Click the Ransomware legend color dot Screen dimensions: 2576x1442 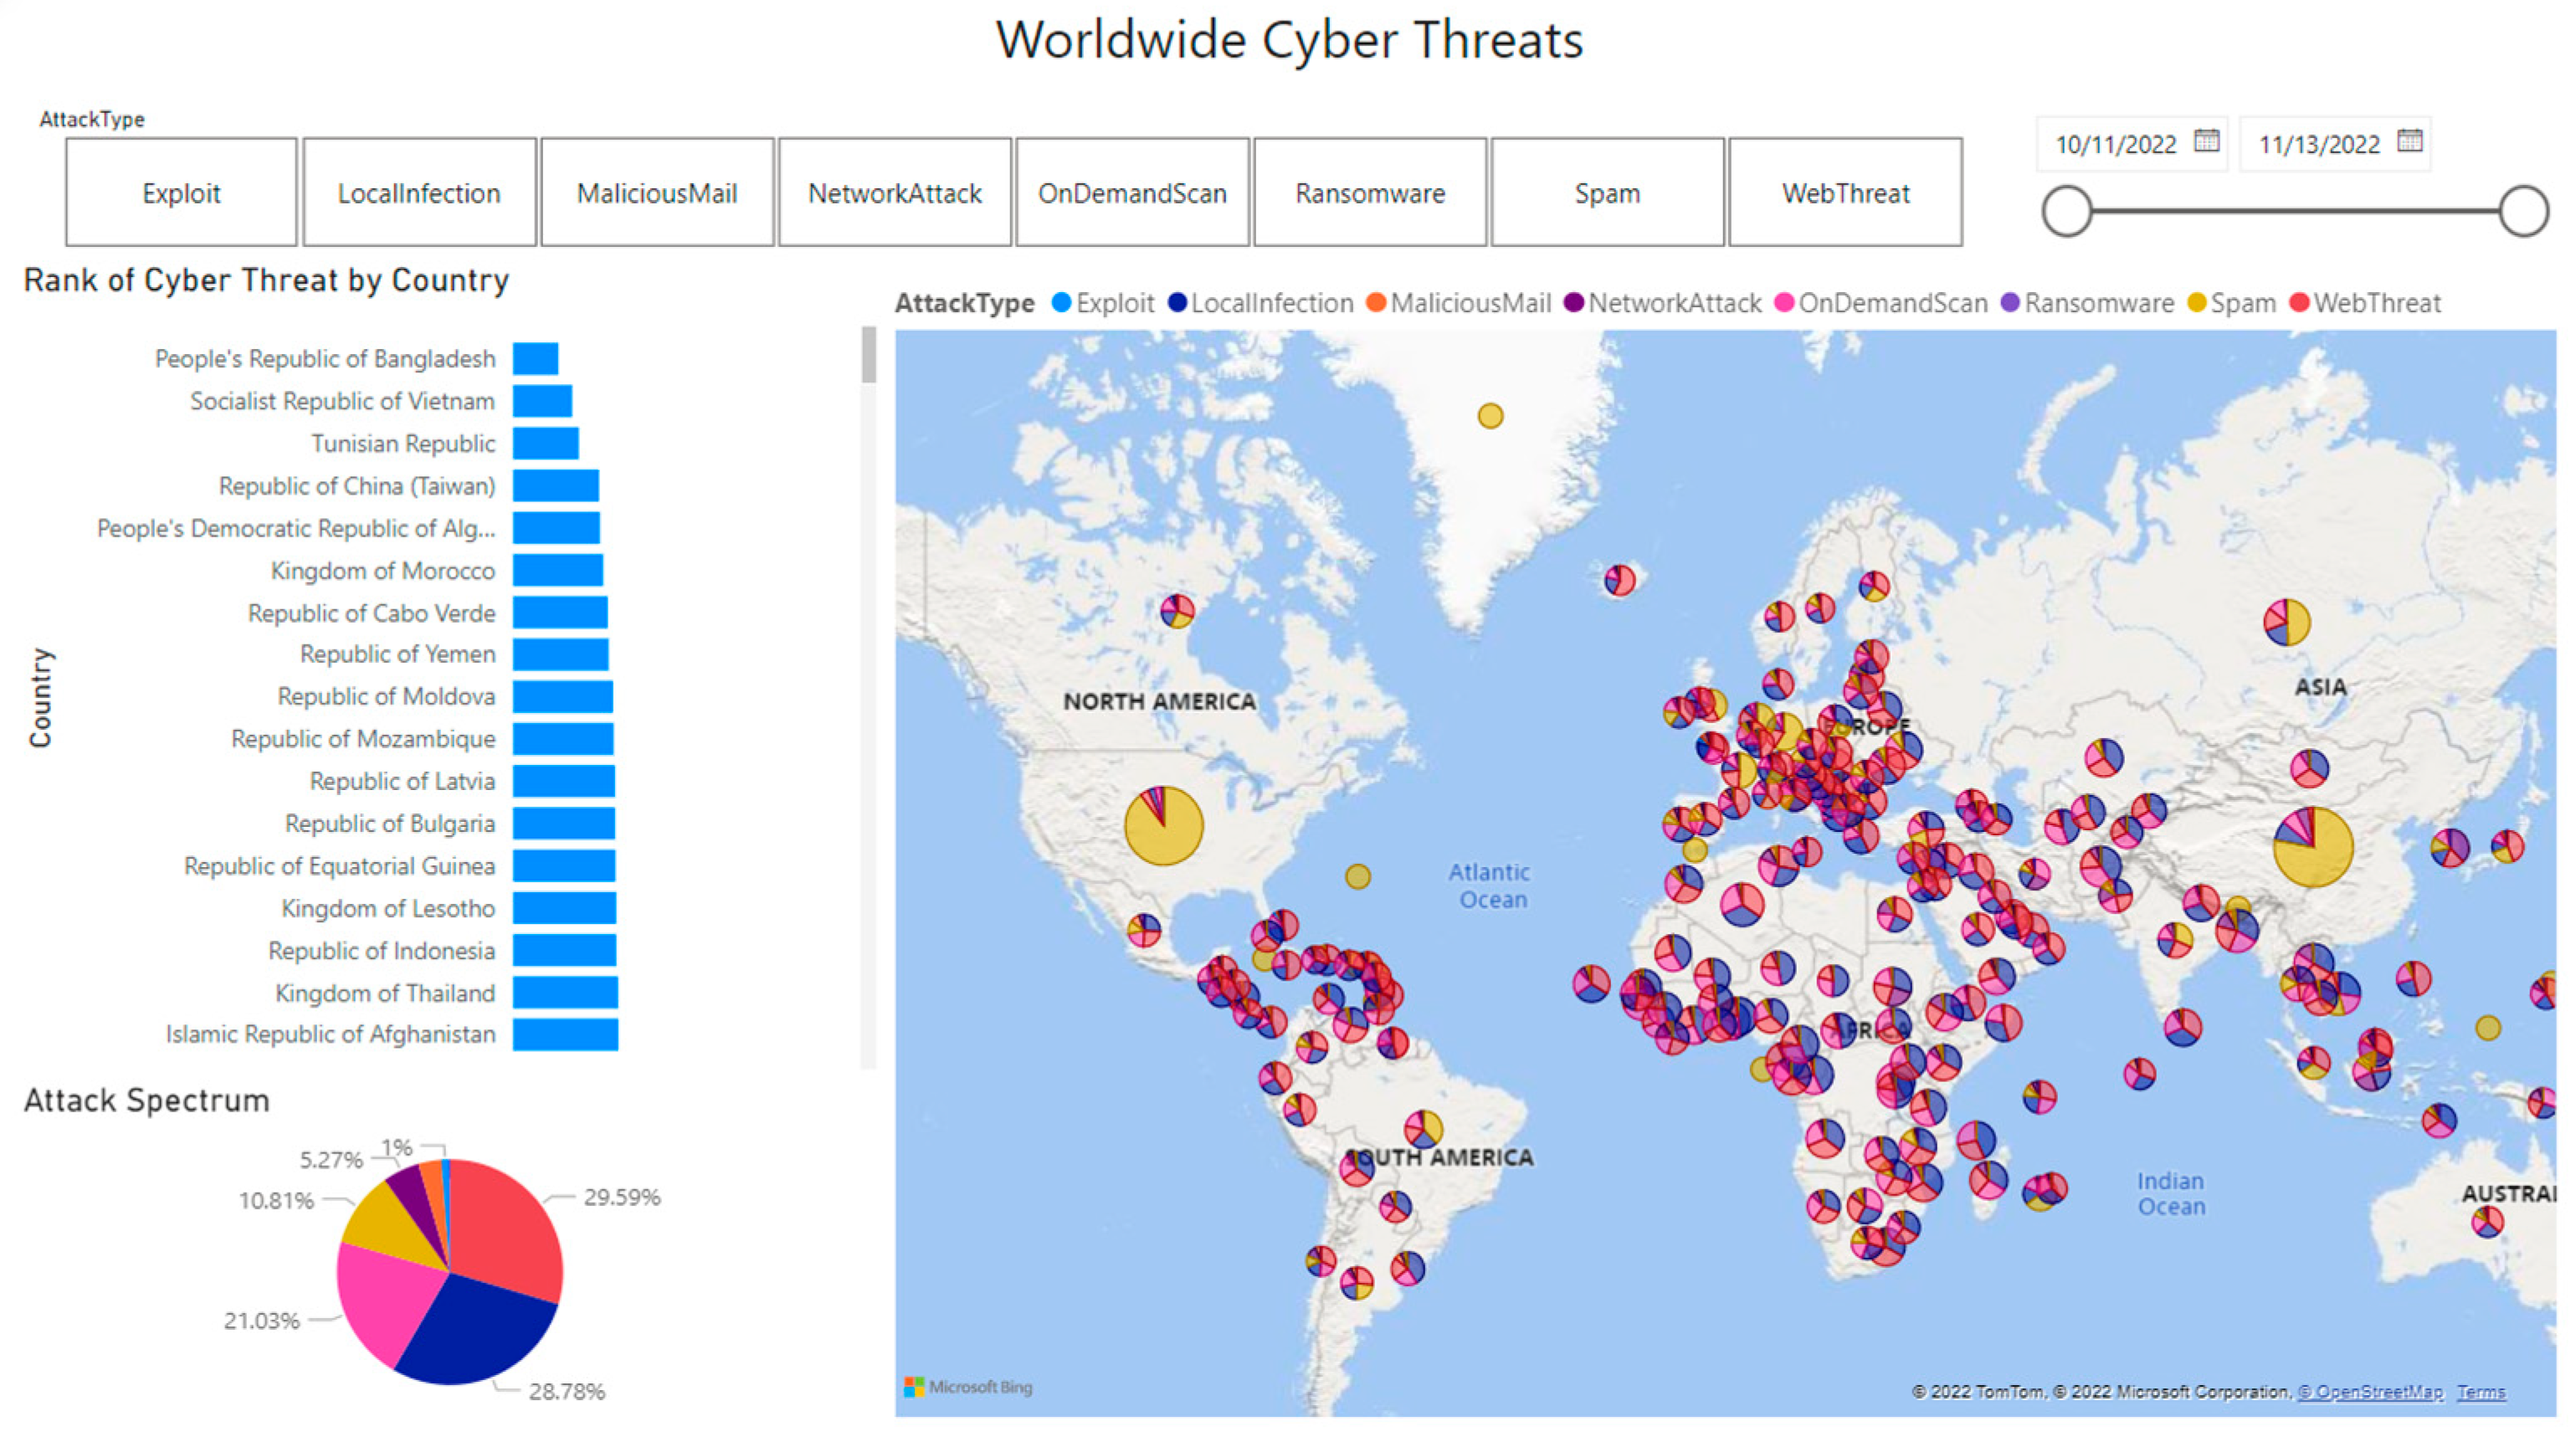click(x=2010, y=303)
